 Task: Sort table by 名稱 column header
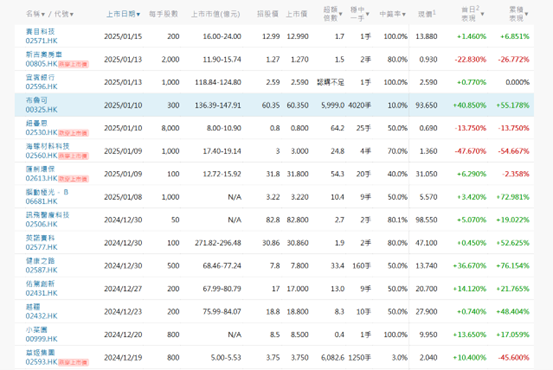[35, 14]
